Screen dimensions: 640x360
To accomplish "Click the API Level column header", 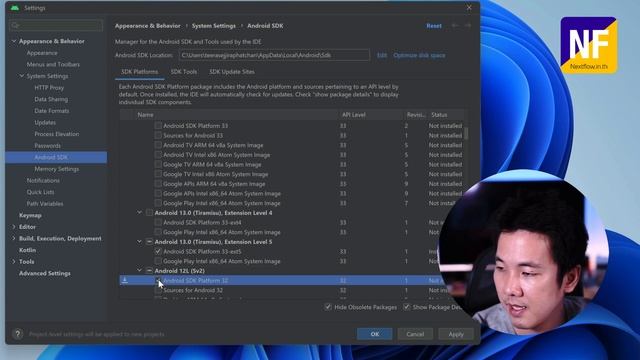I will point(353,115).
